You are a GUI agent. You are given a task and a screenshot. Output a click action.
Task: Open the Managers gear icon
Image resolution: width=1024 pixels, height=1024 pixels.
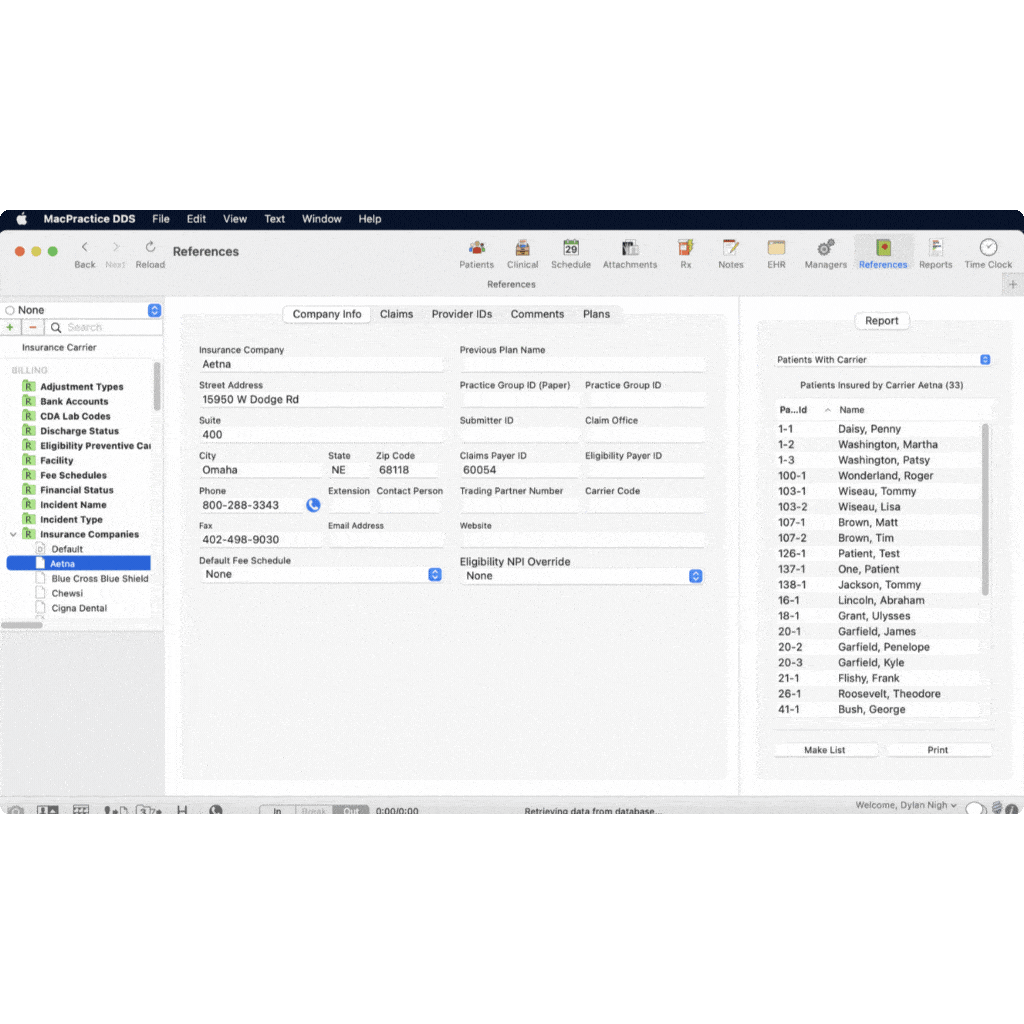(825, 253)
